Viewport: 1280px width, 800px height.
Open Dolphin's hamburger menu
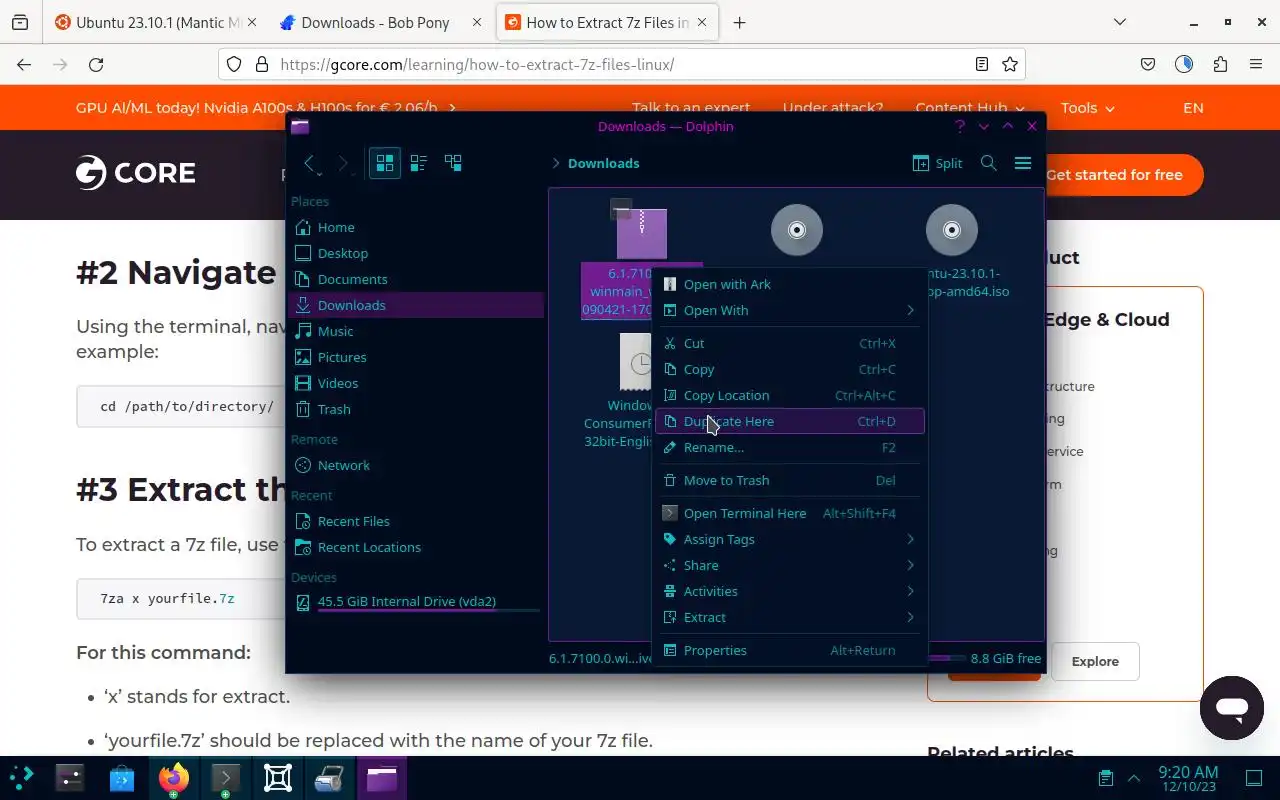(1023, 163)
